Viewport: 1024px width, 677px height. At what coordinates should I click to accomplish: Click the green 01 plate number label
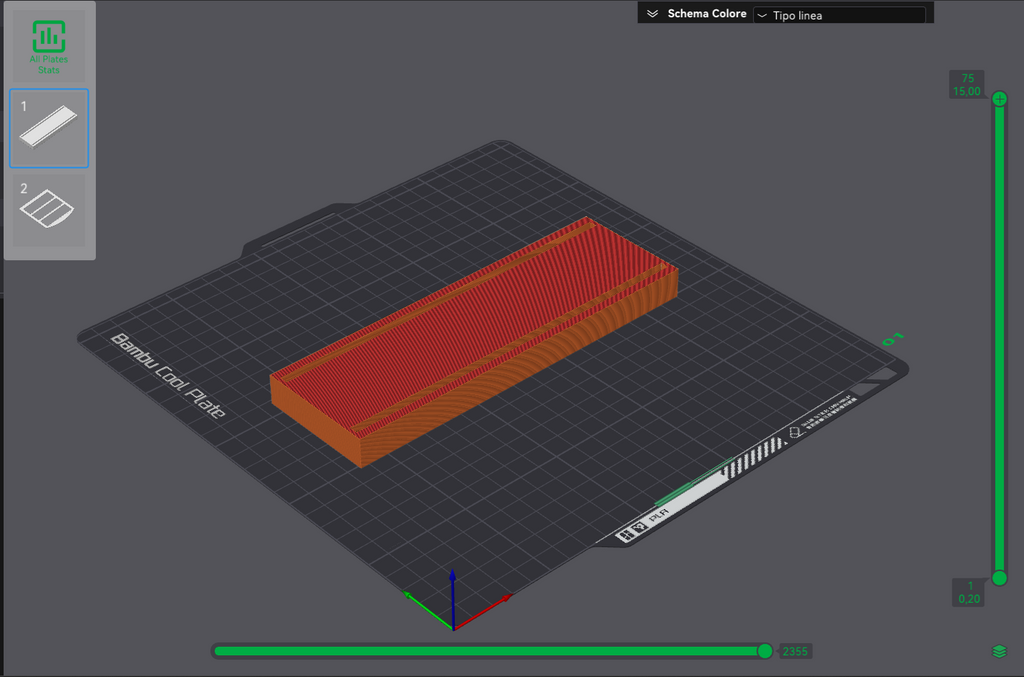click(x=893, y=339)
